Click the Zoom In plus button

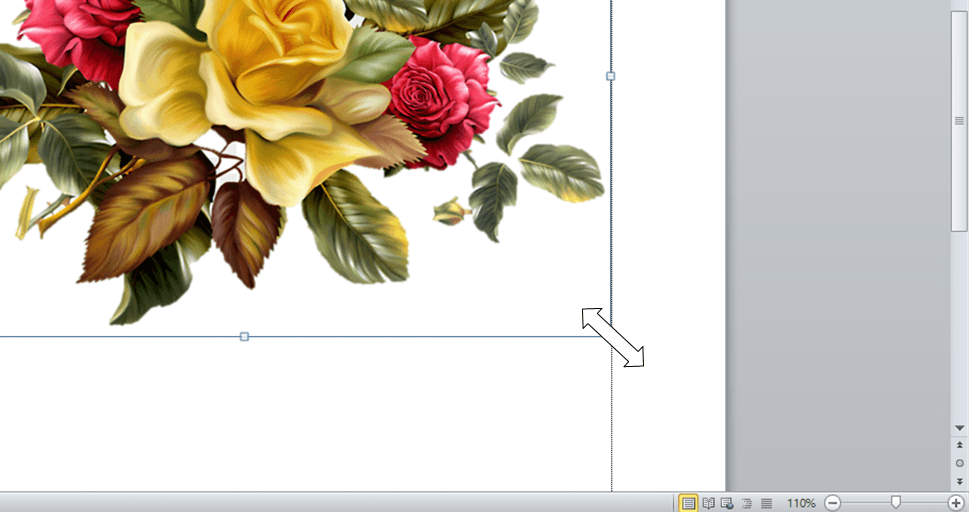(x=956, y=503)
